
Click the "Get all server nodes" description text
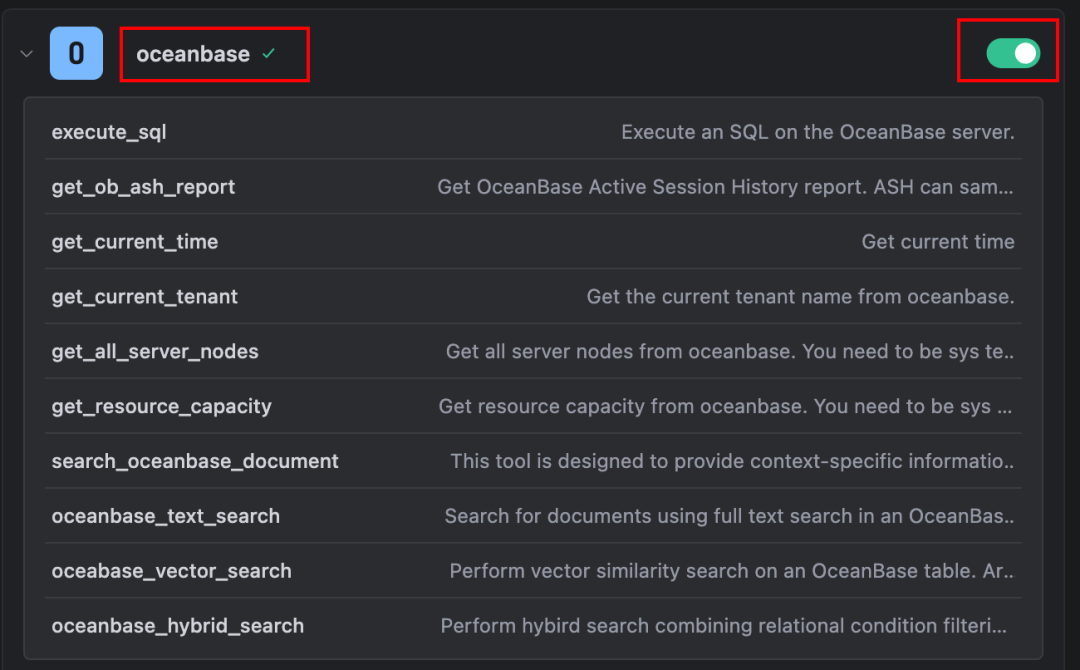click(730, 351)
